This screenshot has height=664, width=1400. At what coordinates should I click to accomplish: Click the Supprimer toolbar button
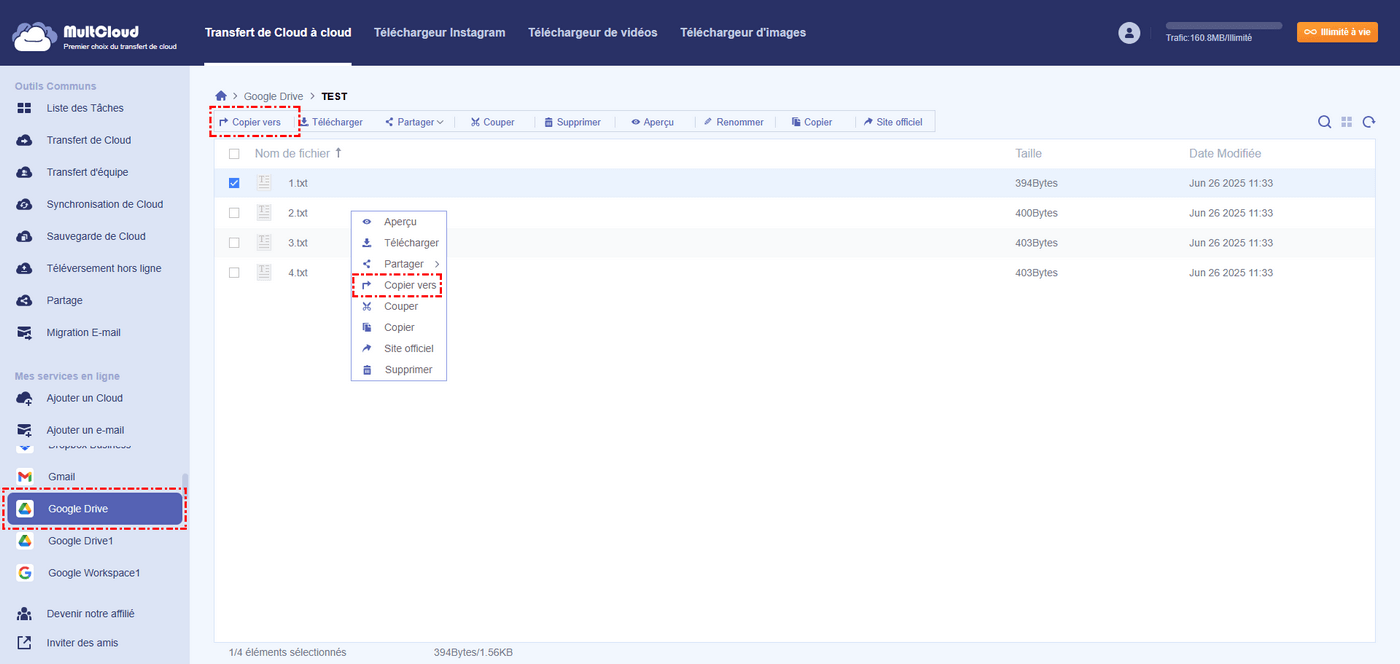coord(572,122)
